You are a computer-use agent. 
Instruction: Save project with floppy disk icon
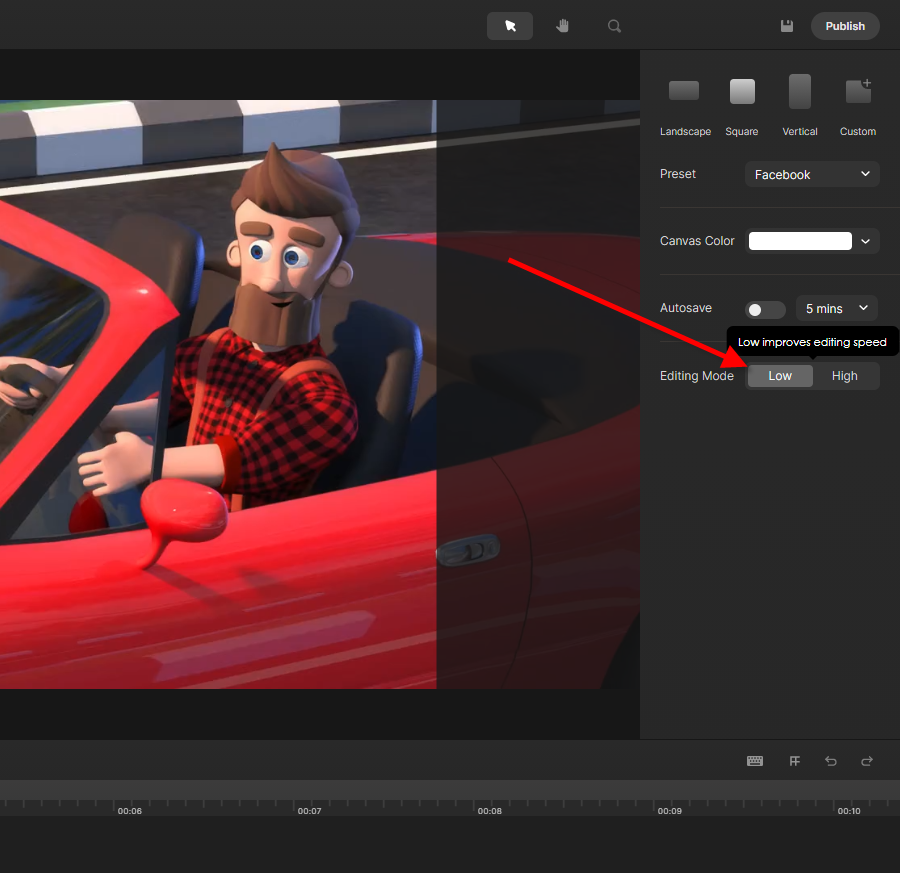click(x=787, y=26)
